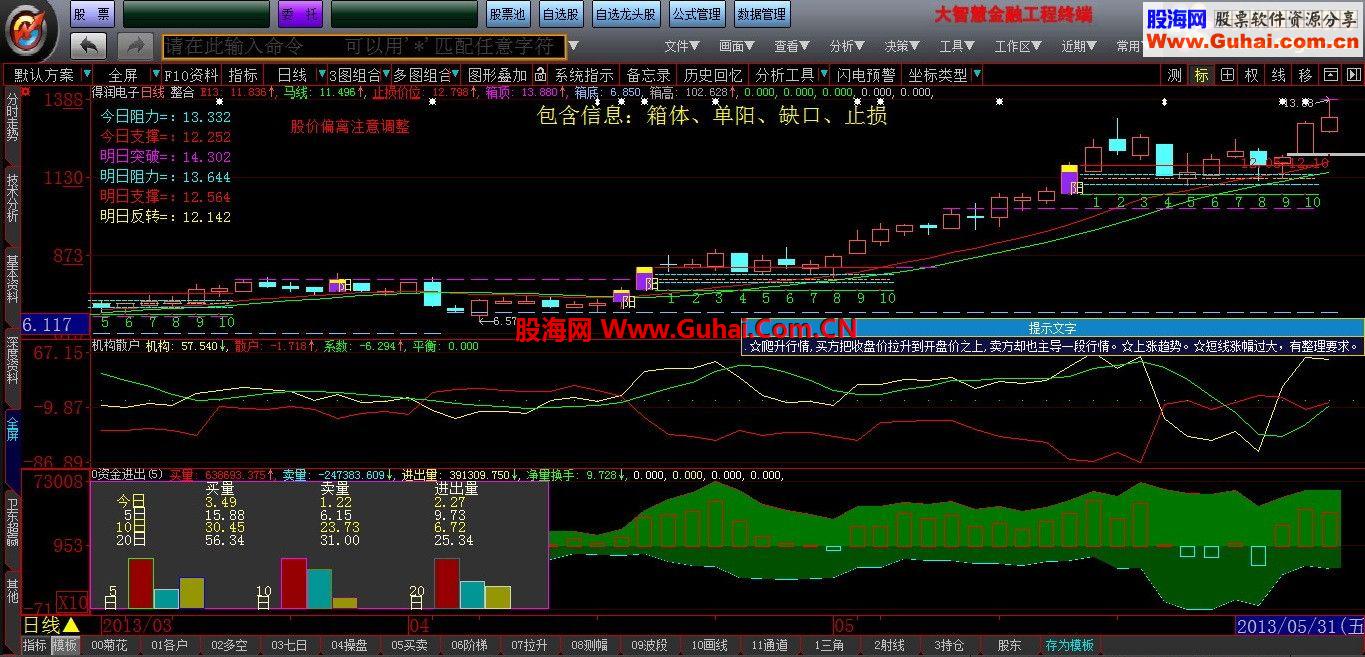Image resolution: width=1365 pixels, height=657 pixels.
Task: Click 存为模板 save template link
Action: (x=1070, y=646)
